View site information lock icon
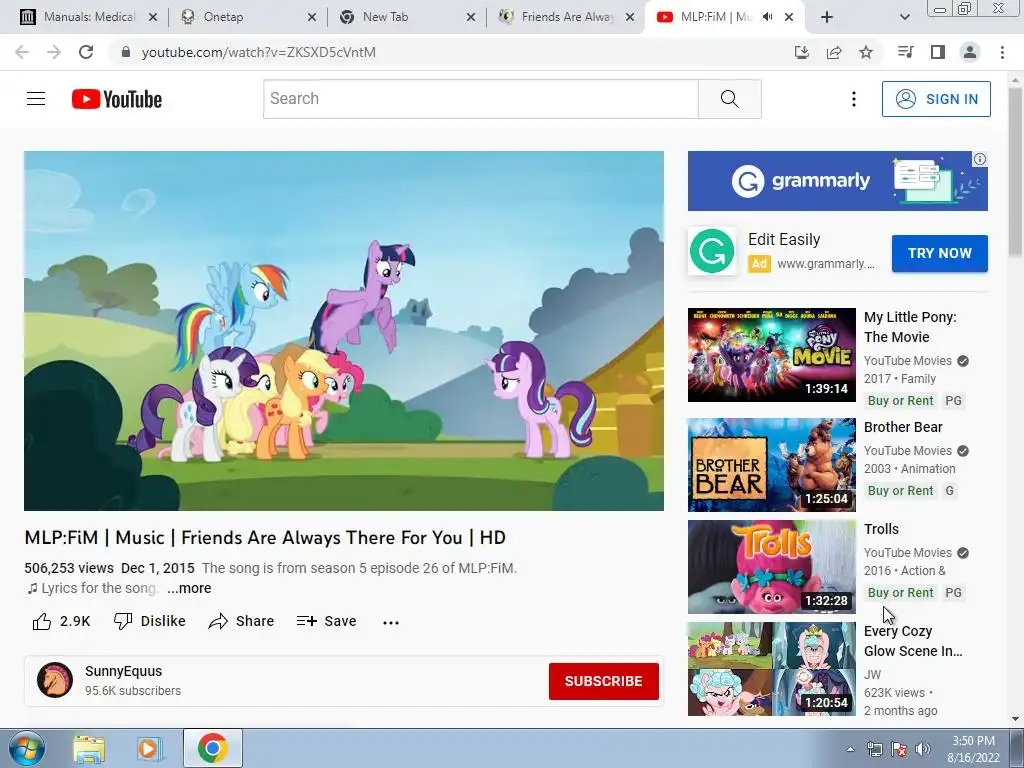 pos(126,52)
